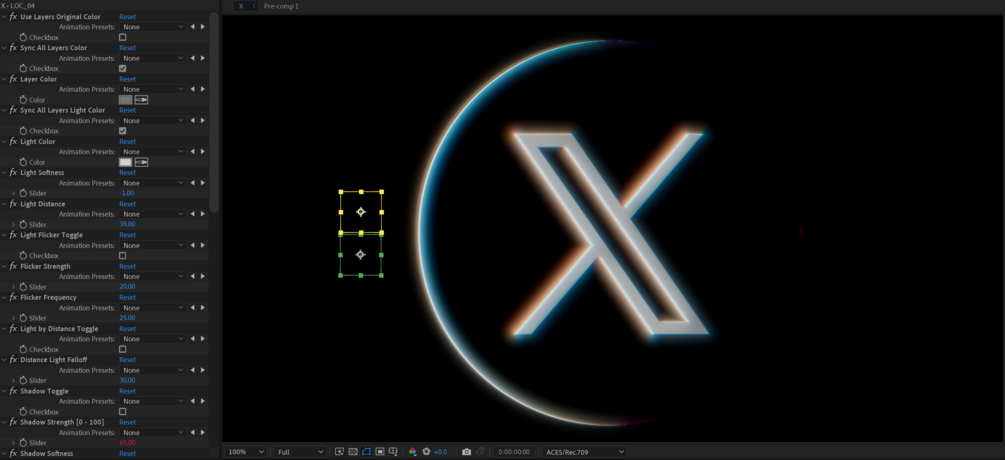Click stopwatch for Light Color property
This screenshot has width=1005, height=460.
click(x=23, y=162)
